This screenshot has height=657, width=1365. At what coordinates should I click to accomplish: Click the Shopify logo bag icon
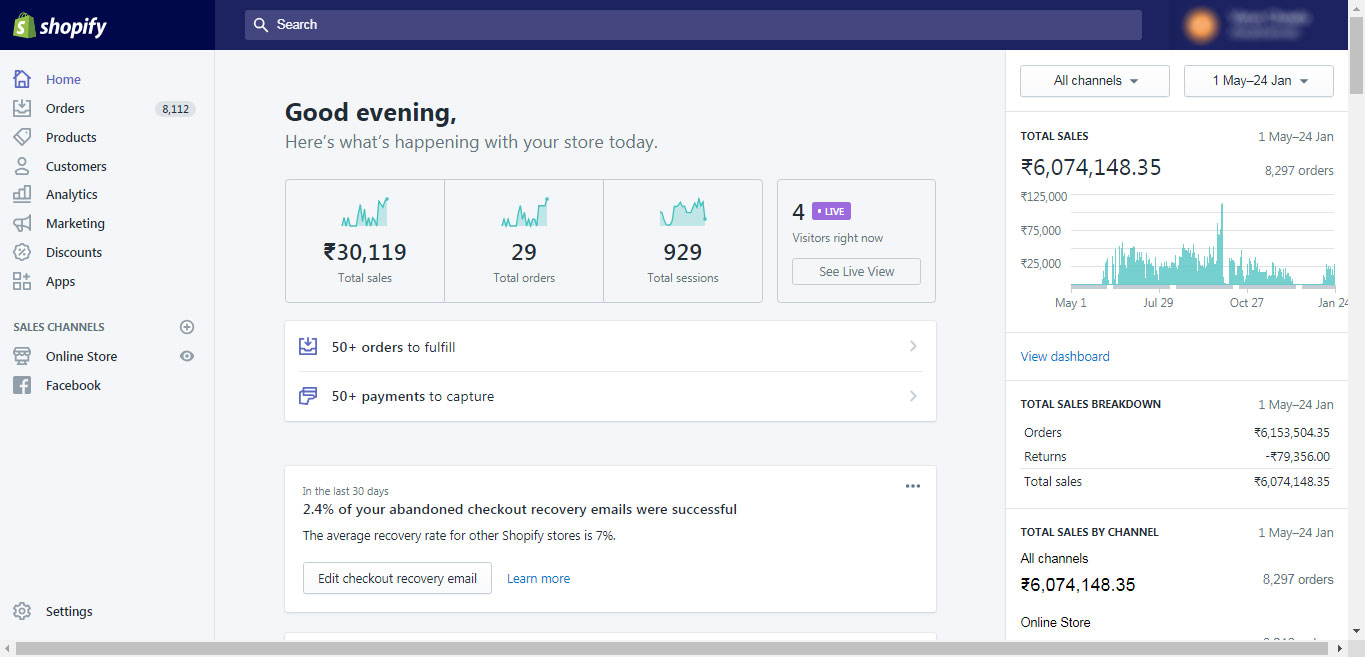coord(24,25)
